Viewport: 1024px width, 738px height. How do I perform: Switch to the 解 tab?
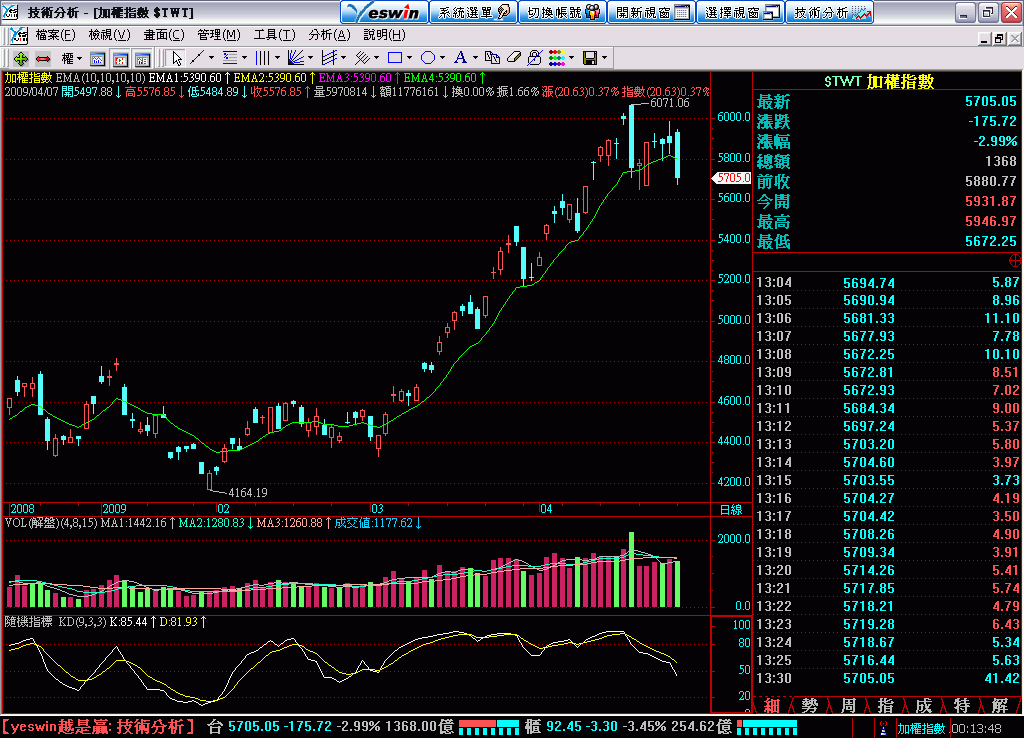pyautogui.click(x=999, y=705)
